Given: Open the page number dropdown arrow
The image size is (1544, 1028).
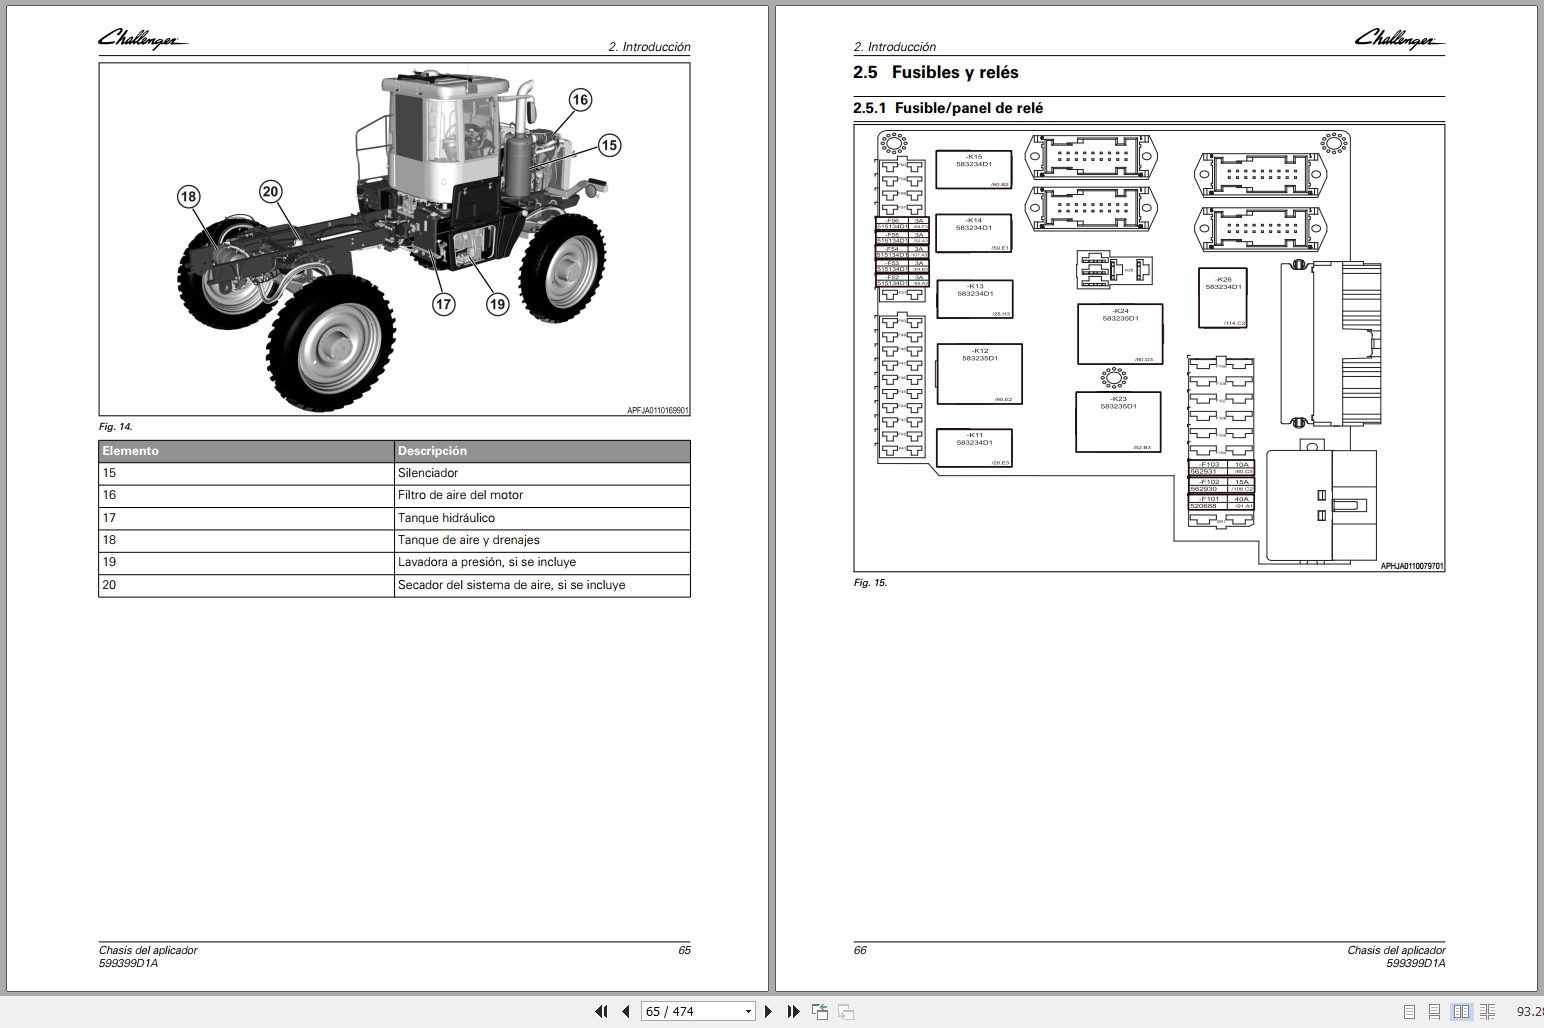Looking at the screenshot, I should click(748, 1012).
